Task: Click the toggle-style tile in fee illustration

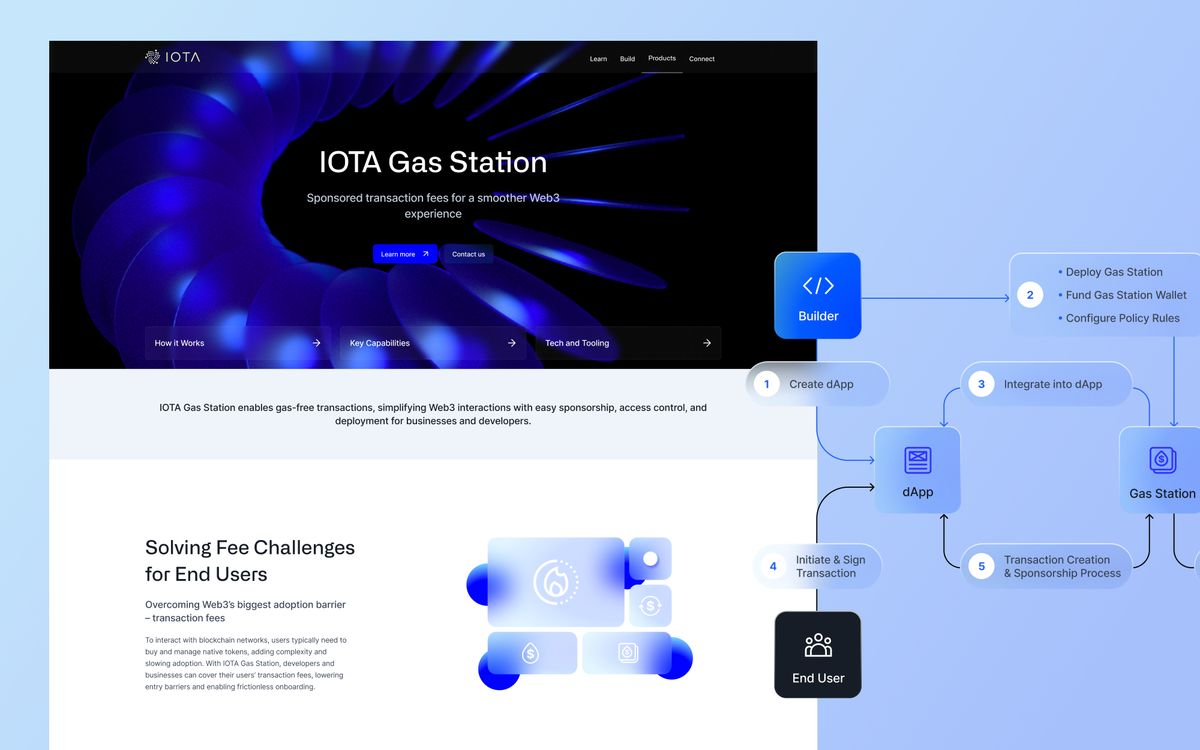Action: click(650, 559)
